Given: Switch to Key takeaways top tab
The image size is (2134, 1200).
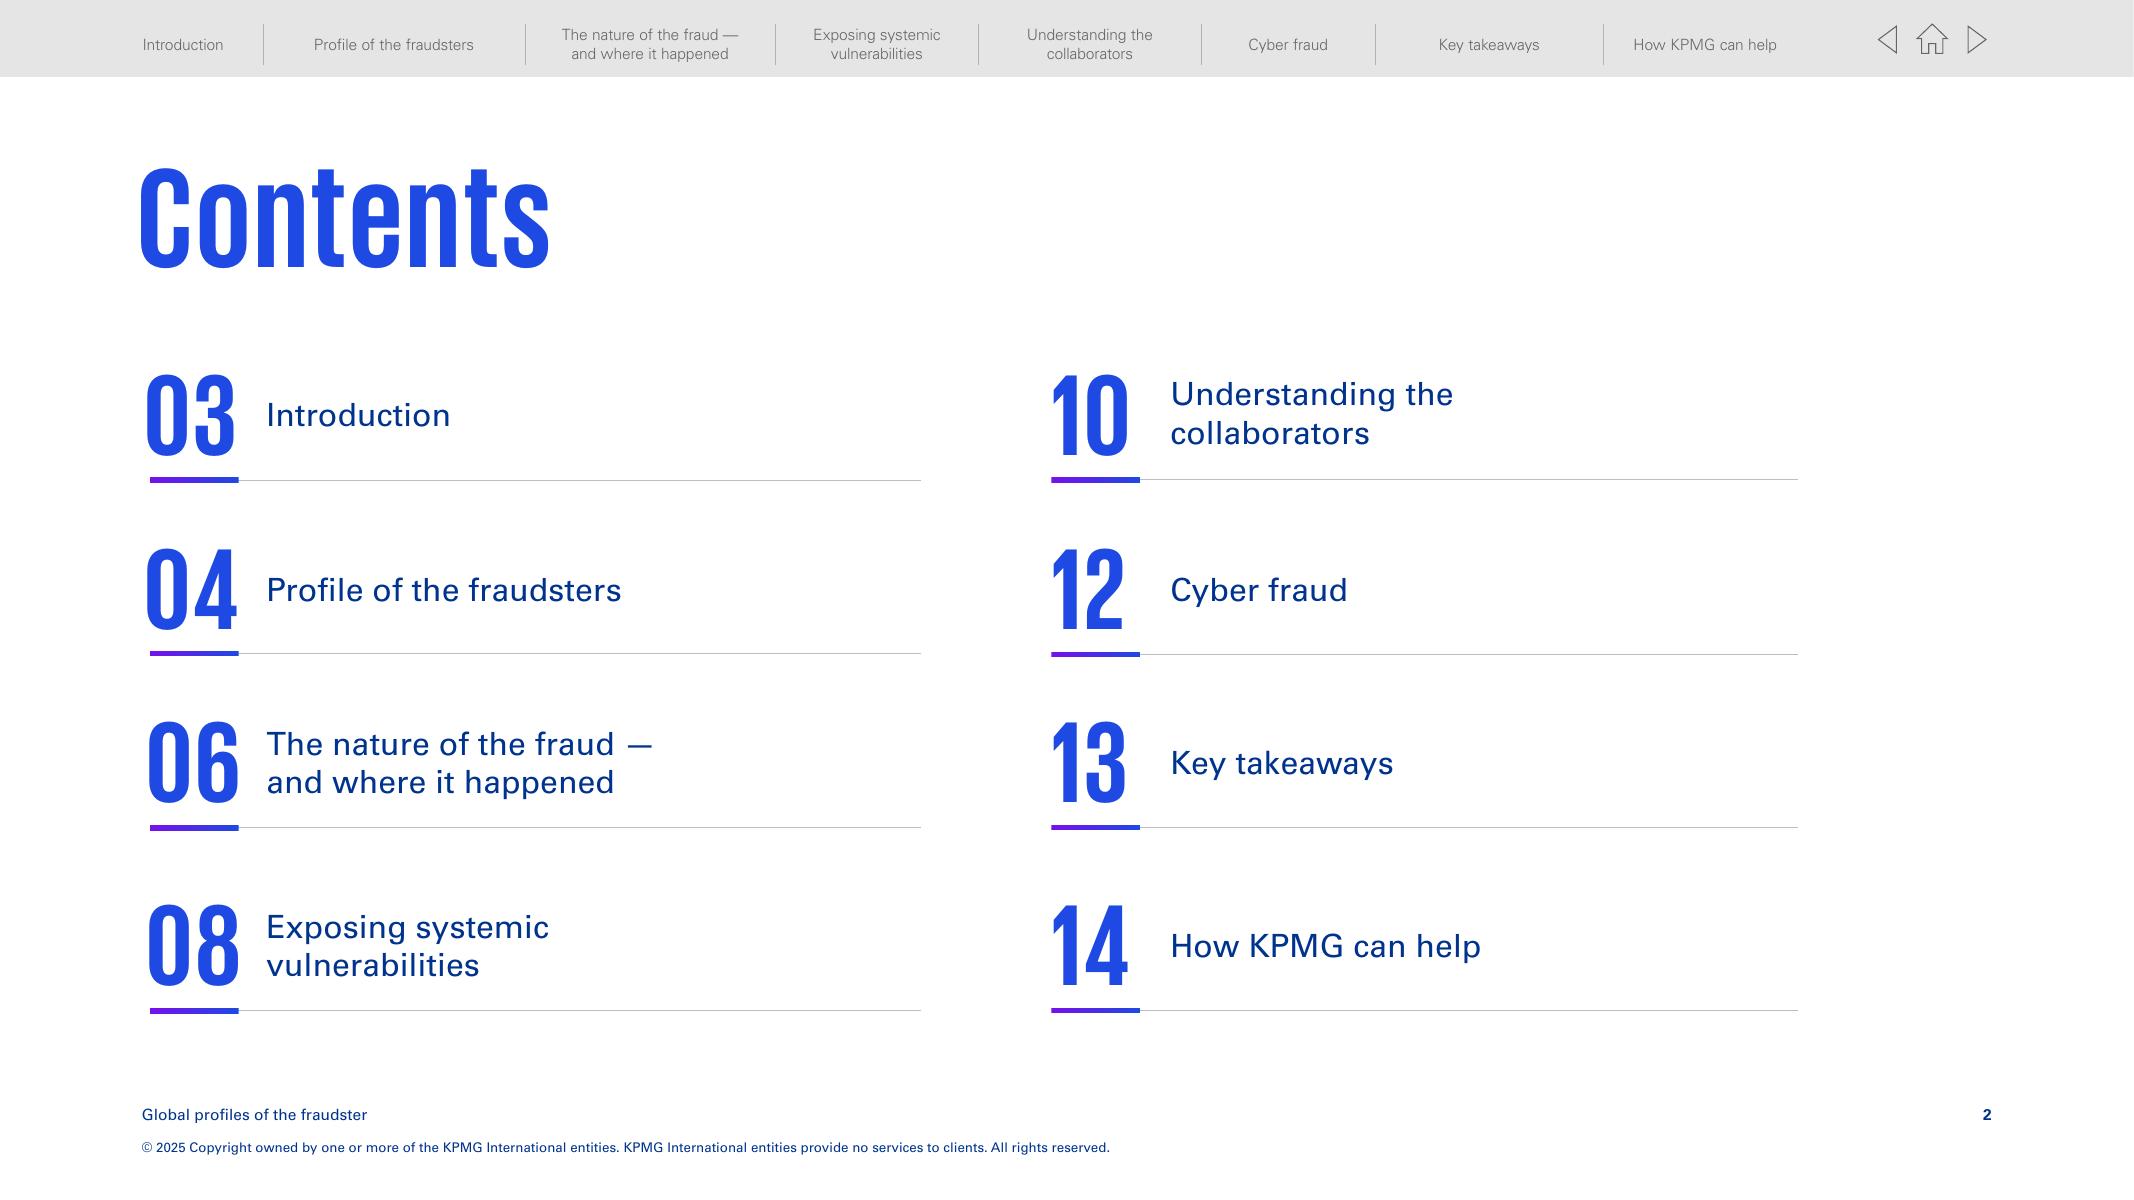Looking at the screenshot, I should (1488, 45).
